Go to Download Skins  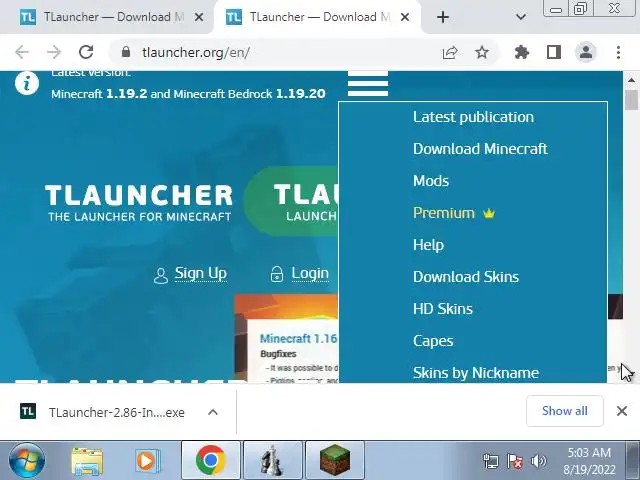(466, 277)
